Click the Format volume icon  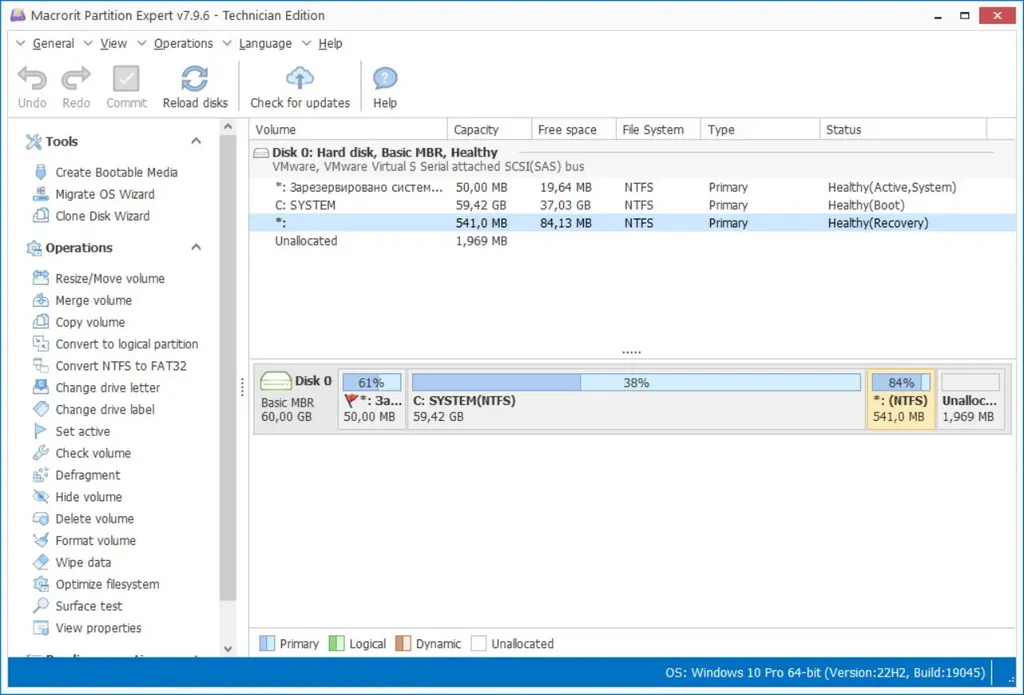coord(40,540)
